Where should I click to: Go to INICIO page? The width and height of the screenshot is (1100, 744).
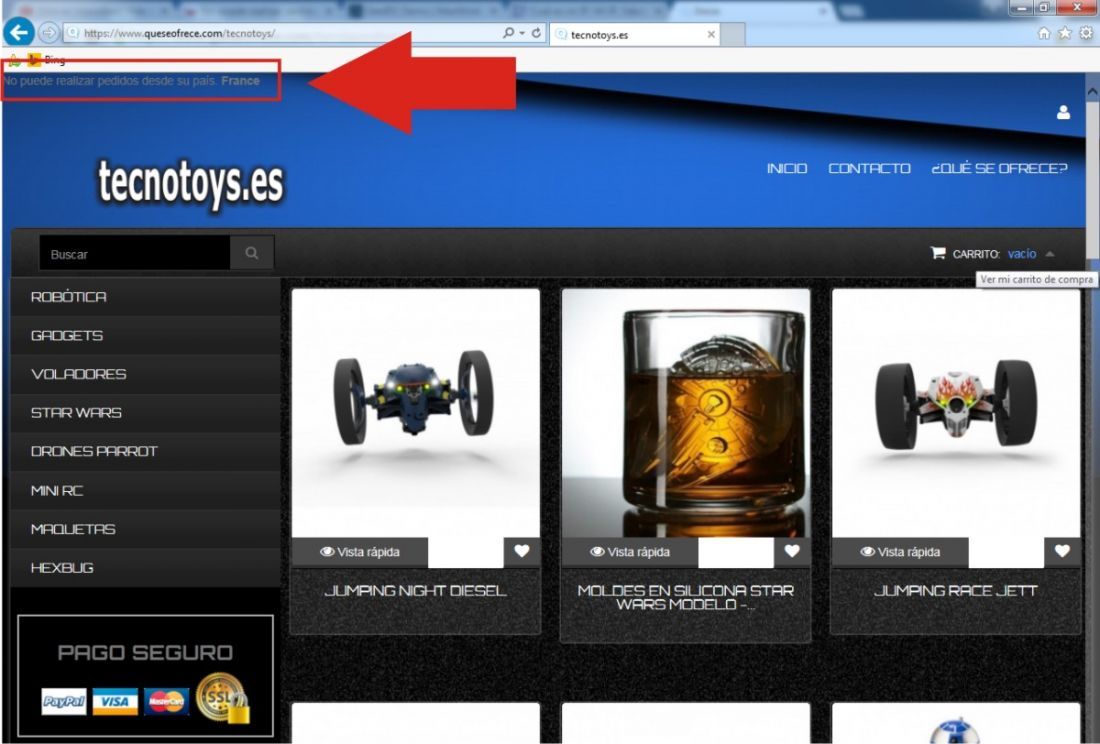coord(786,168)
